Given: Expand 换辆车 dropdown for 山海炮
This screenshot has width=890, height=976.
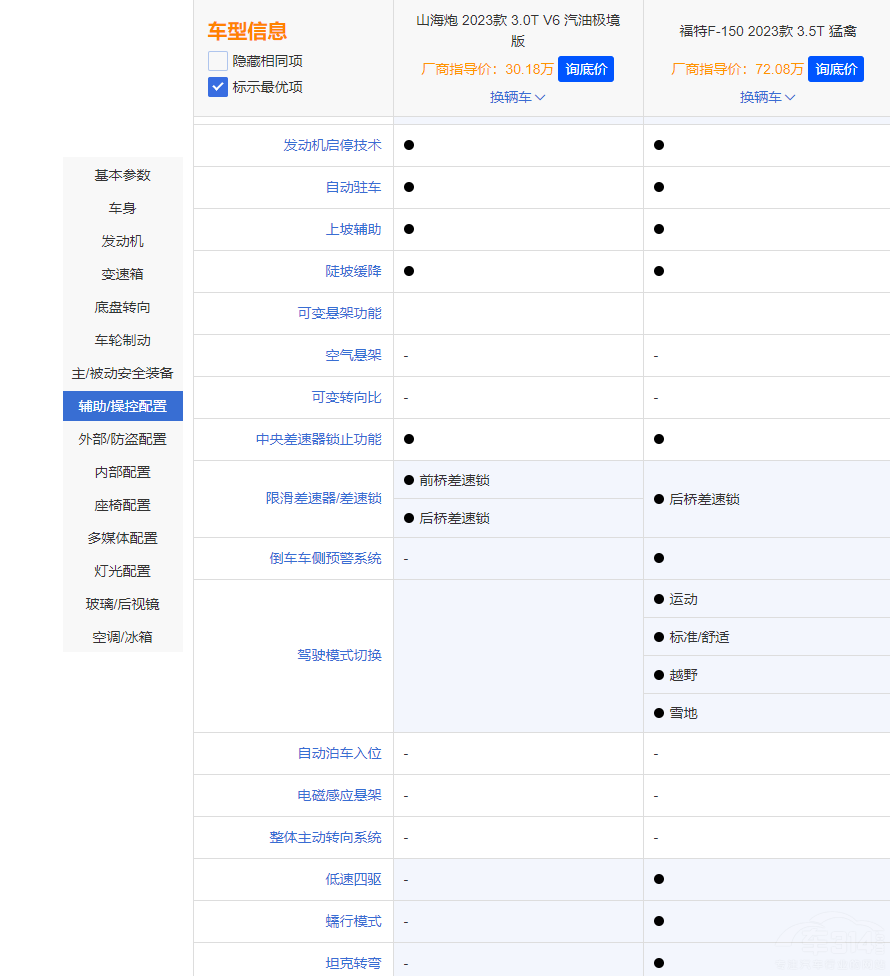Looking at the screenshot, I should click(x=517, y=97).
